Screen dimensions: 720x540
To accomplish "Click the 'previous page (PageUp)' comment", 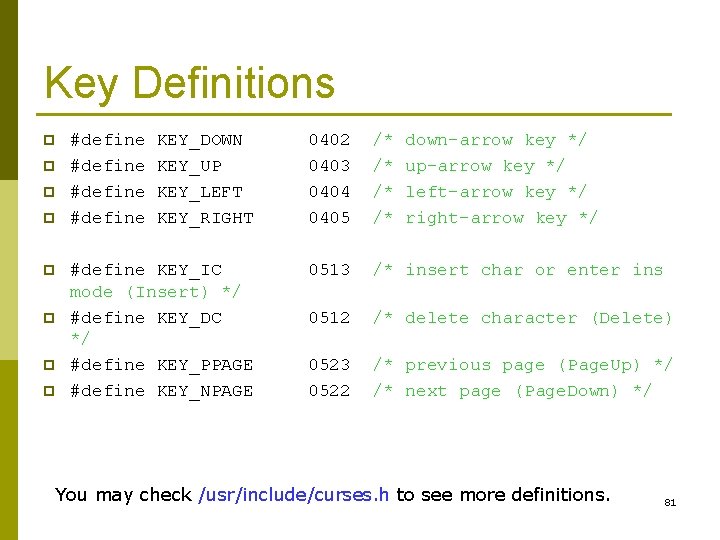I will coord(522,366).
